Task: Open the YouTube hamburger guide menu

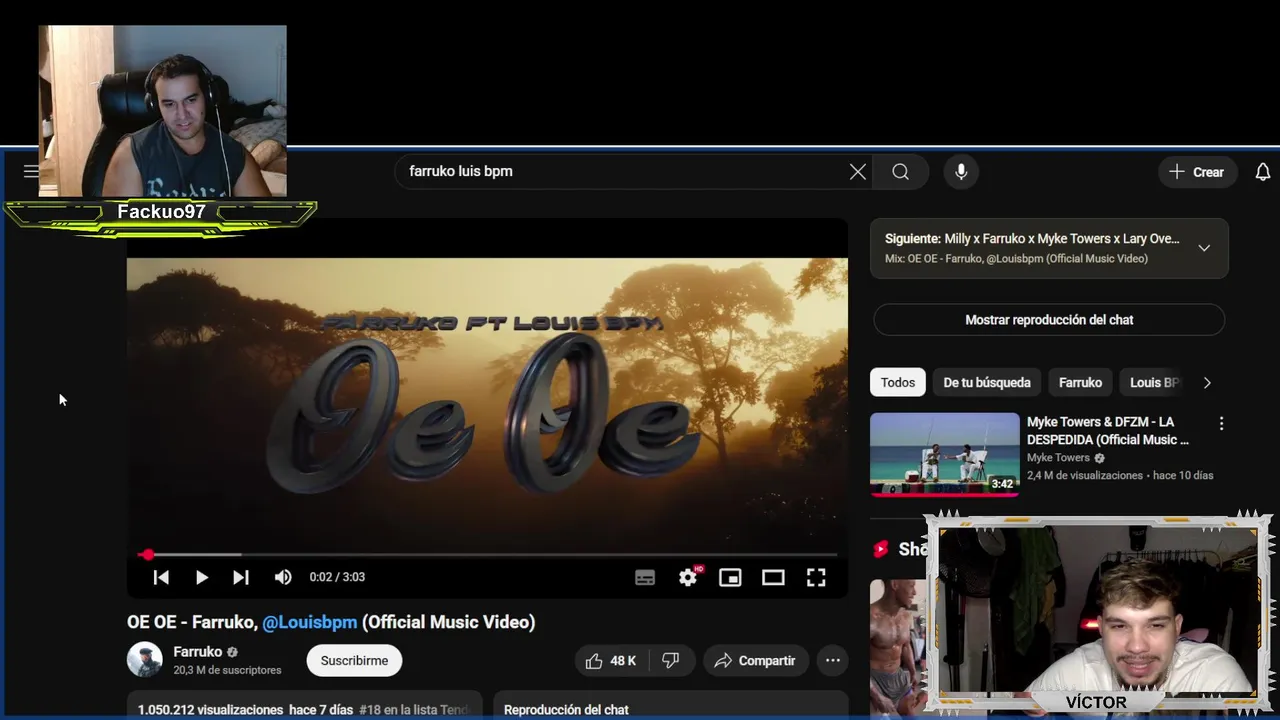Action: 30,171
